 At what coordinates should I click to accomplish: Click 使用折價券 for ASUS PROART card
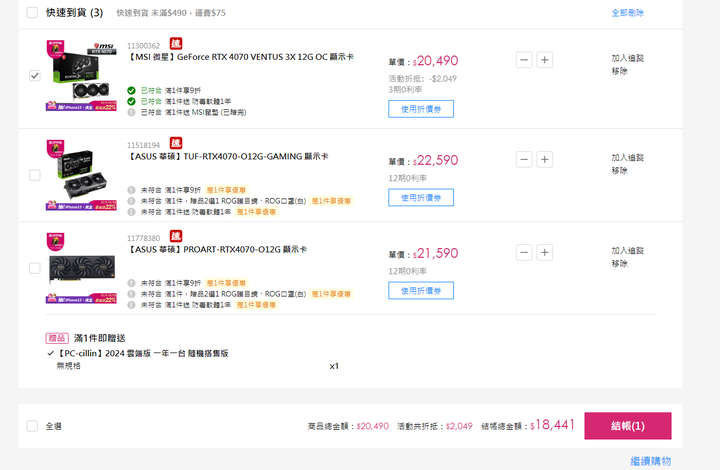click(x=421, y=291)
